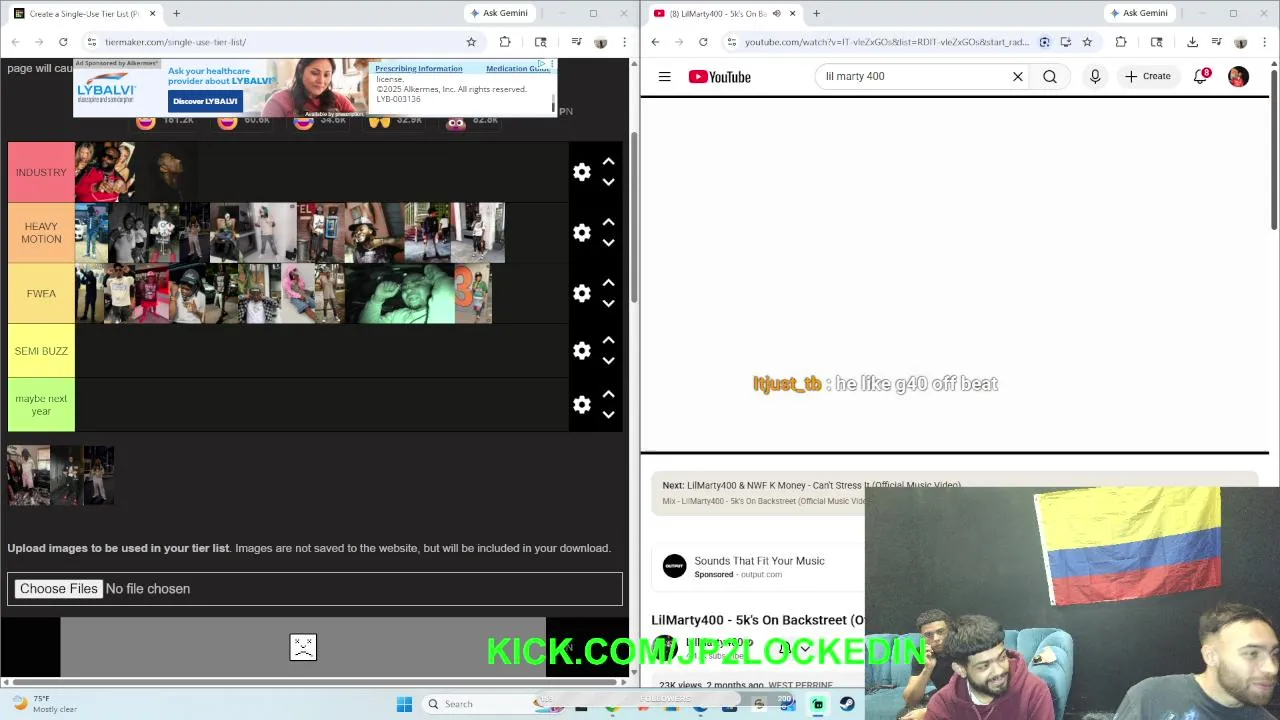Open new tab in YouTube window

pyautogui.click(x=816, y=14)
